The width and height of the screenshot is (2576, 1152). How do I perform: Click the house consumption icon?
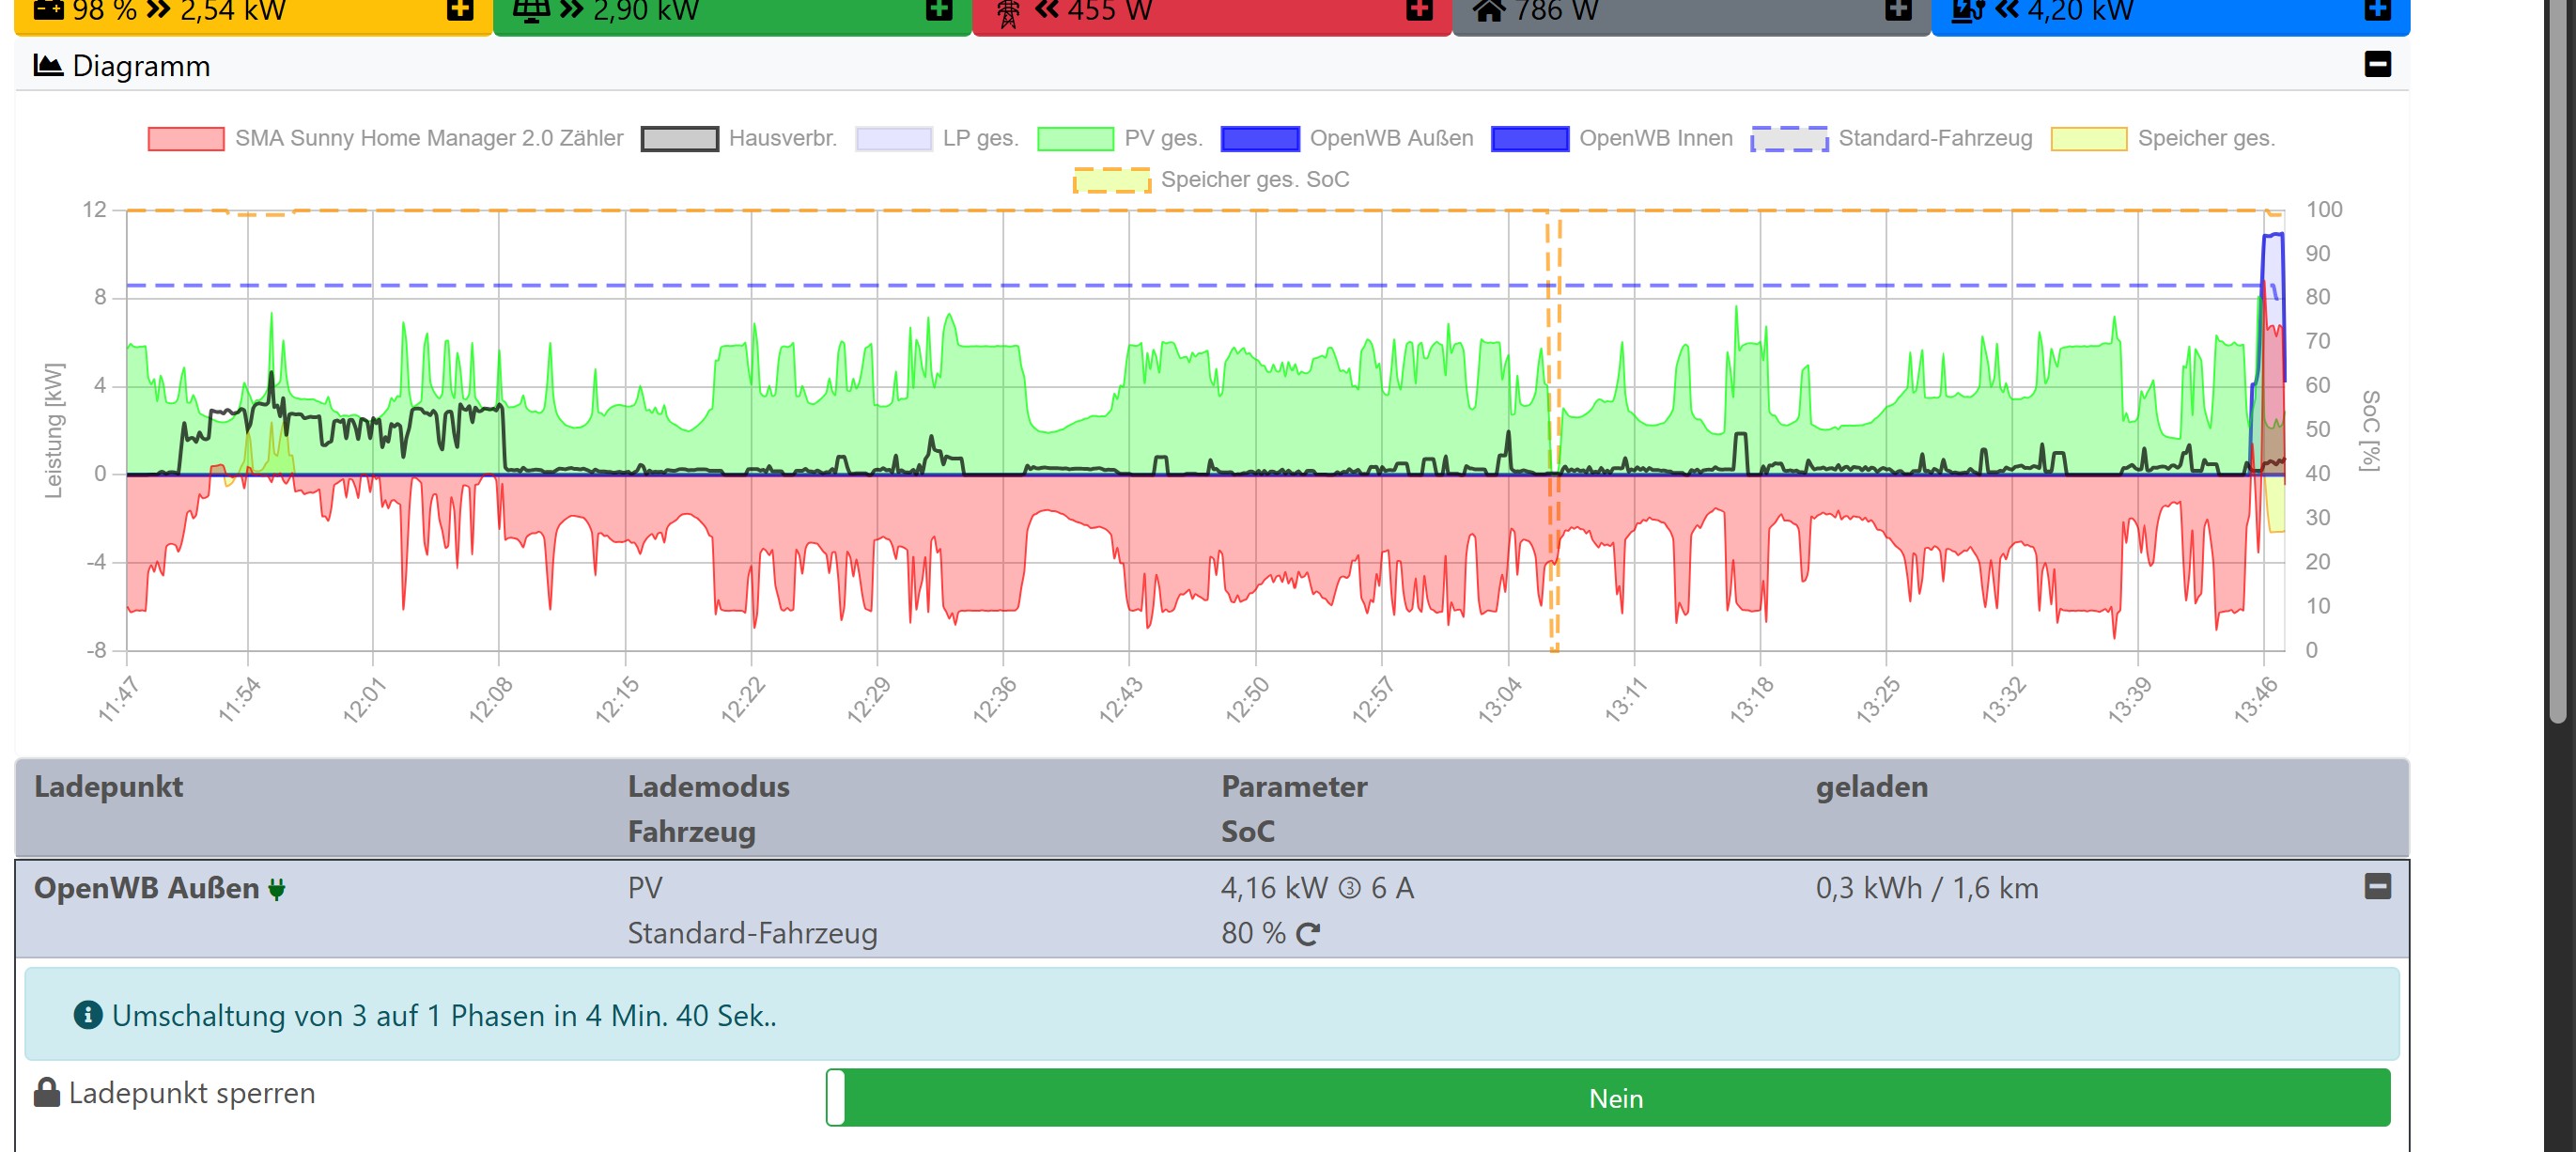(1489, 10)
